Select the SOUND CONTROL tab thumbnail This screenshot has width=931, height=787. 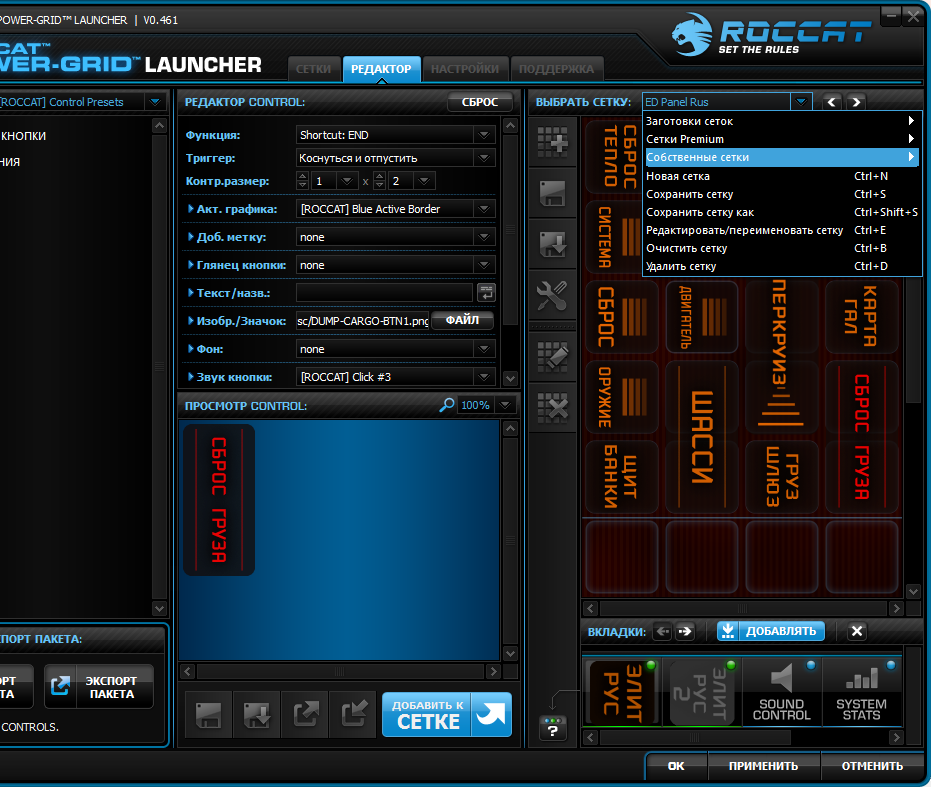click(781, 692)
